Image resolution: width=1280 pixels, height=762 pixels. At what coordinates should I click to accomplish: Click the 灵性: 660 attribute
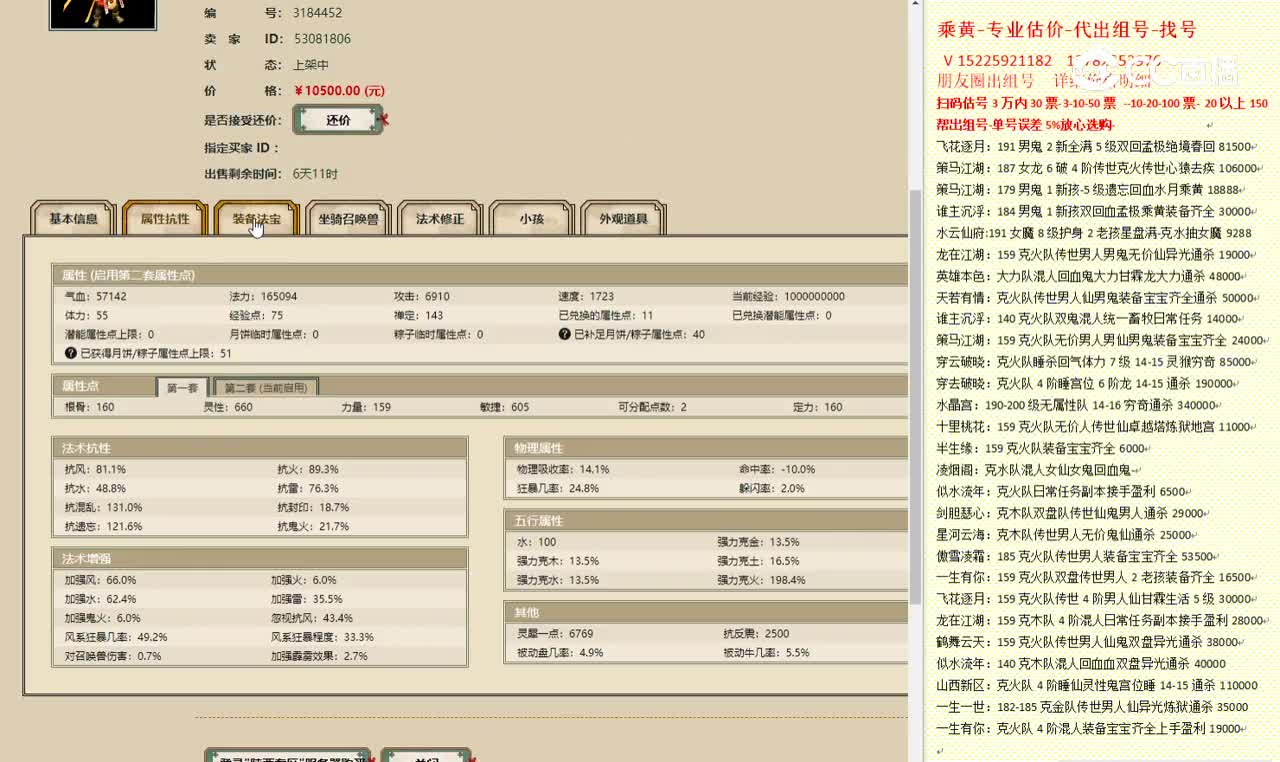tap(227, 407)
